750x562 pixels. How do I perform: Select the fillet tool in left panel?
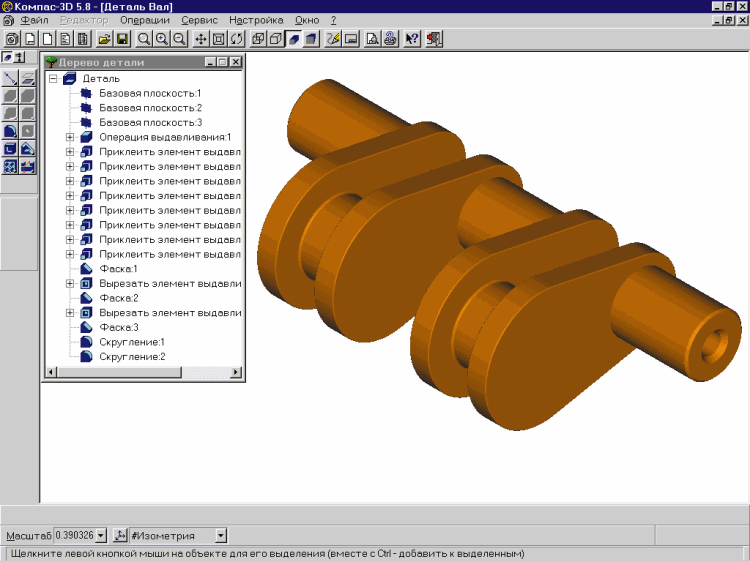pos(10,131)
